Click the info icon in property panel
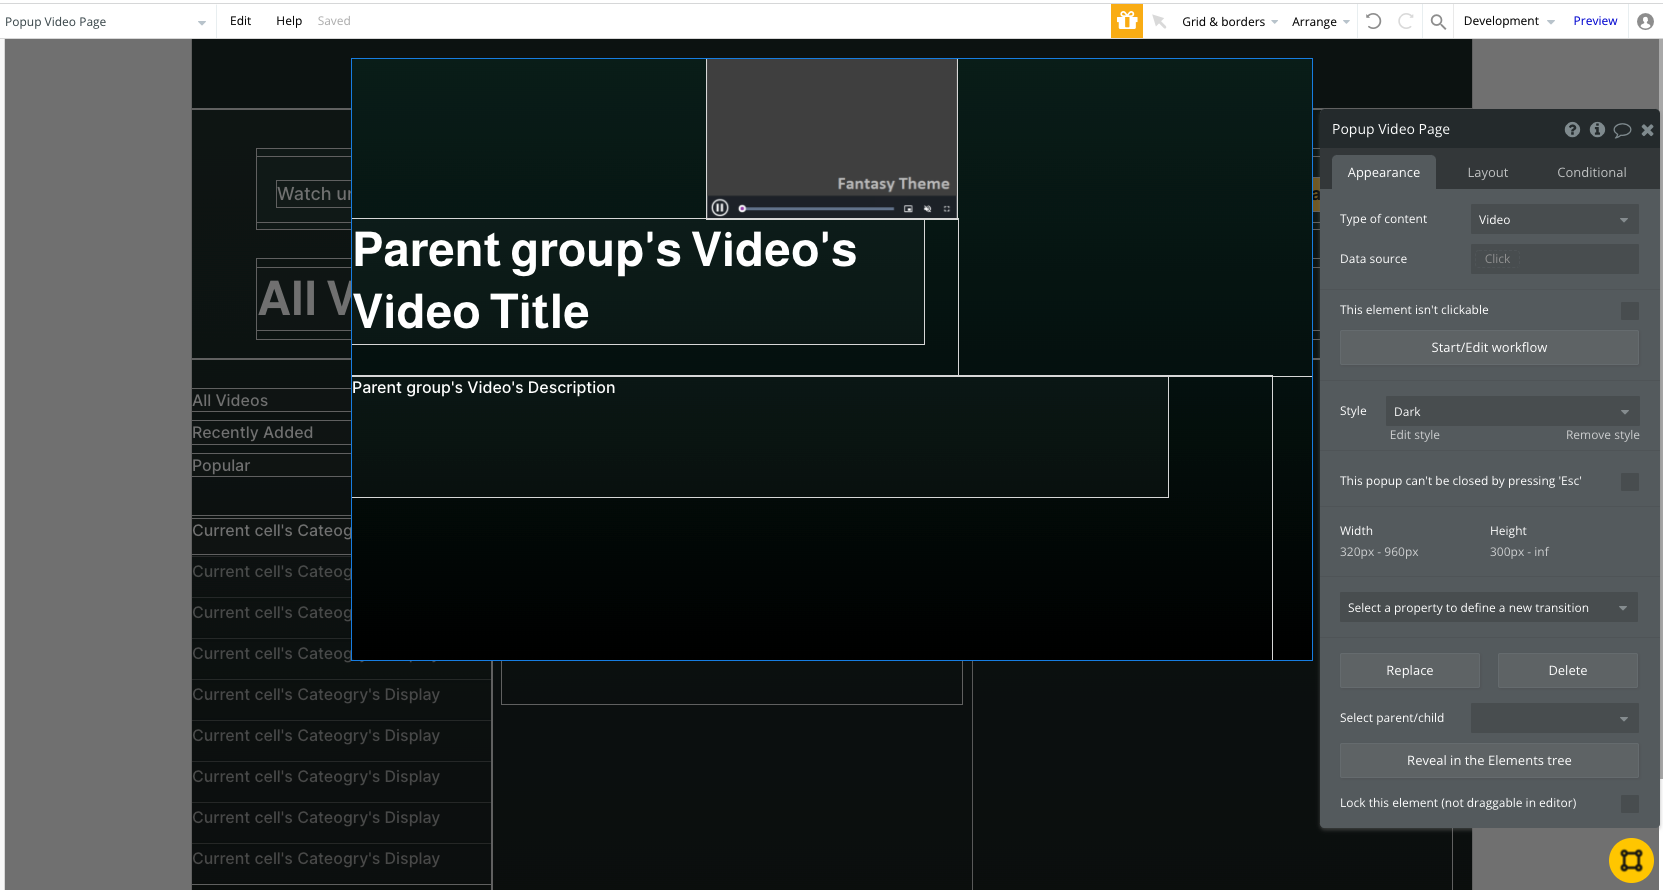This screenshot has height=890, width=1663. tap(1597, 130)
